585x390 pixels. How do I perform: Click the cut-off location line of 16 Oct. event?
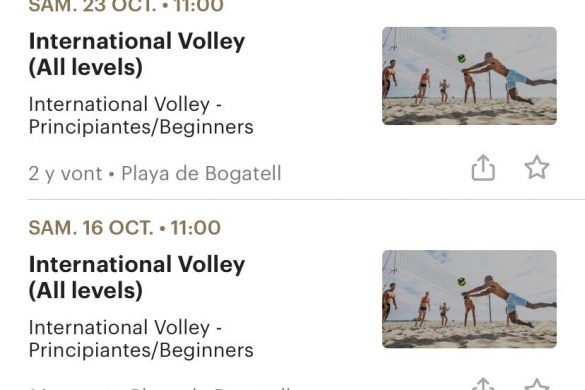(160, 387)
